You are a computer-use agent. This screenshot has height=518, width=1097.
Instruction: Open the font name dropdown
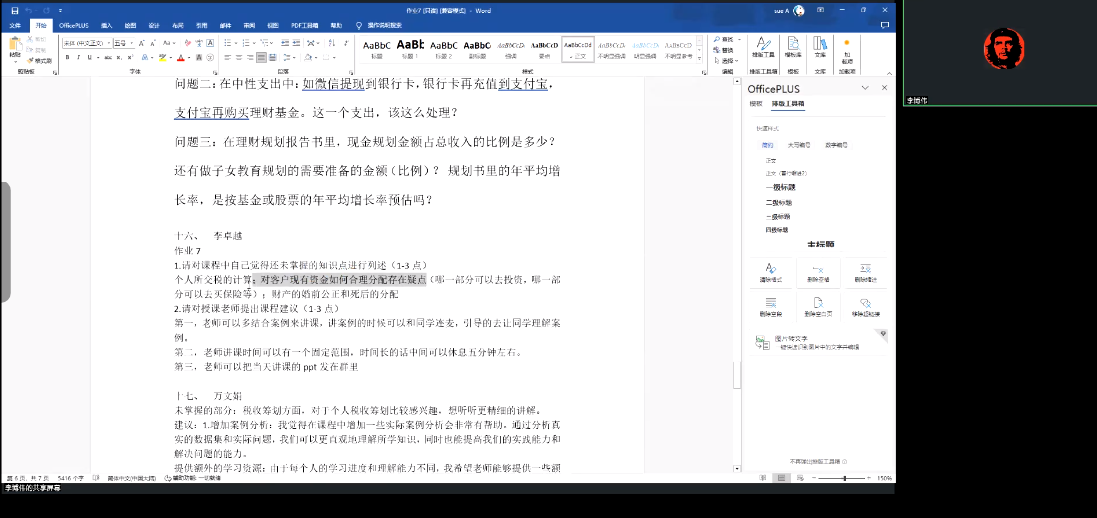click(x=108, y=43)
